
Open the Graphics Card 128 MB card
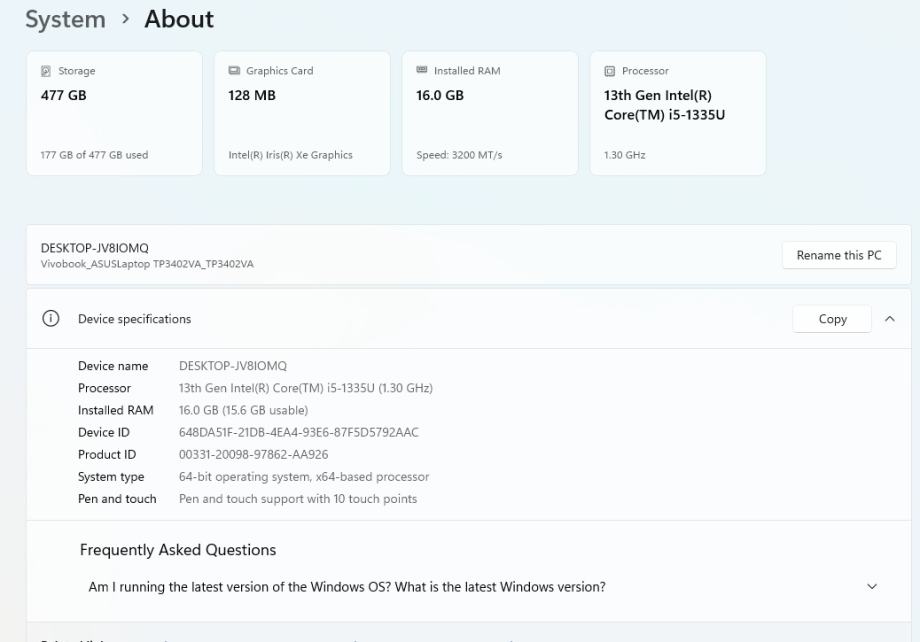click(x=302, y=113)
